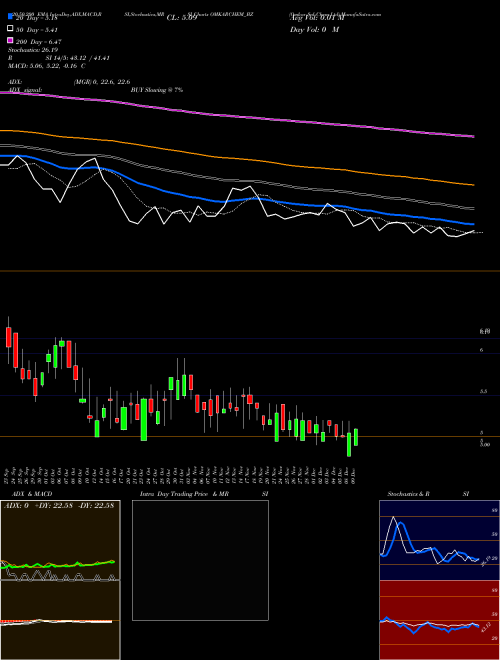
Task: Click the '(MGR) 0, 22.6, 22.6' ADX values
Action: point(102,82)
